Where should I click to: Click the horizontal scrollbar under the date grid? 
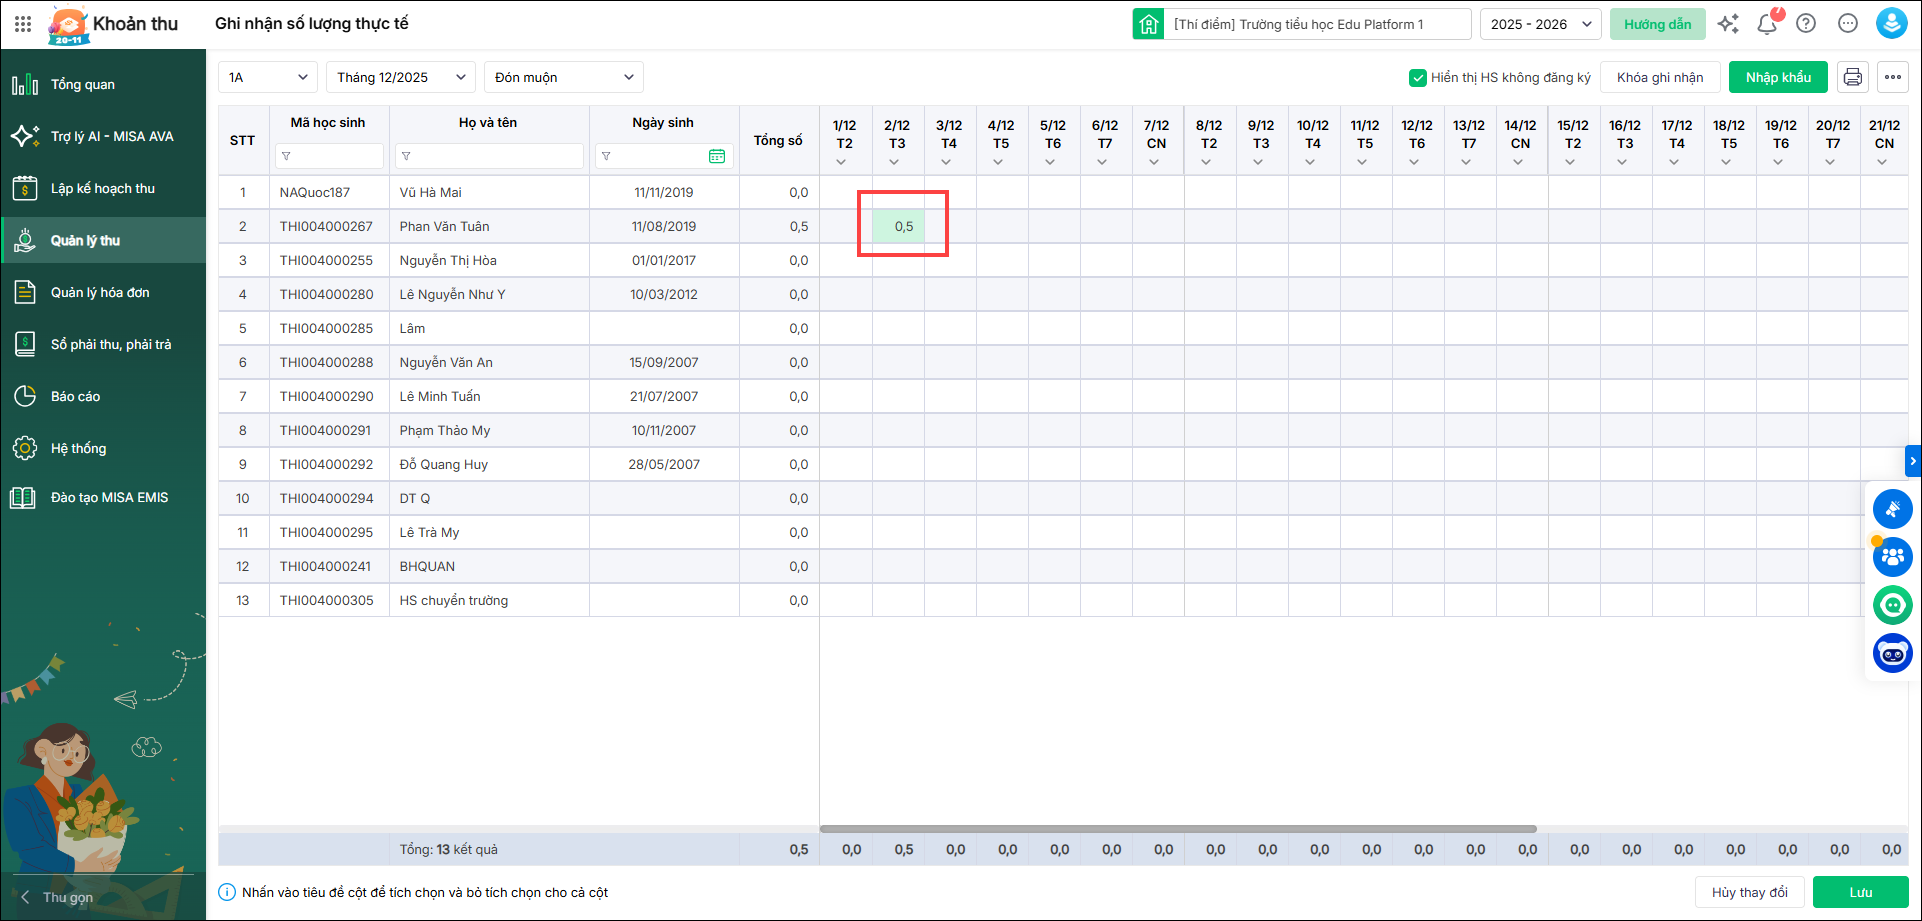tap(1178, 829)
